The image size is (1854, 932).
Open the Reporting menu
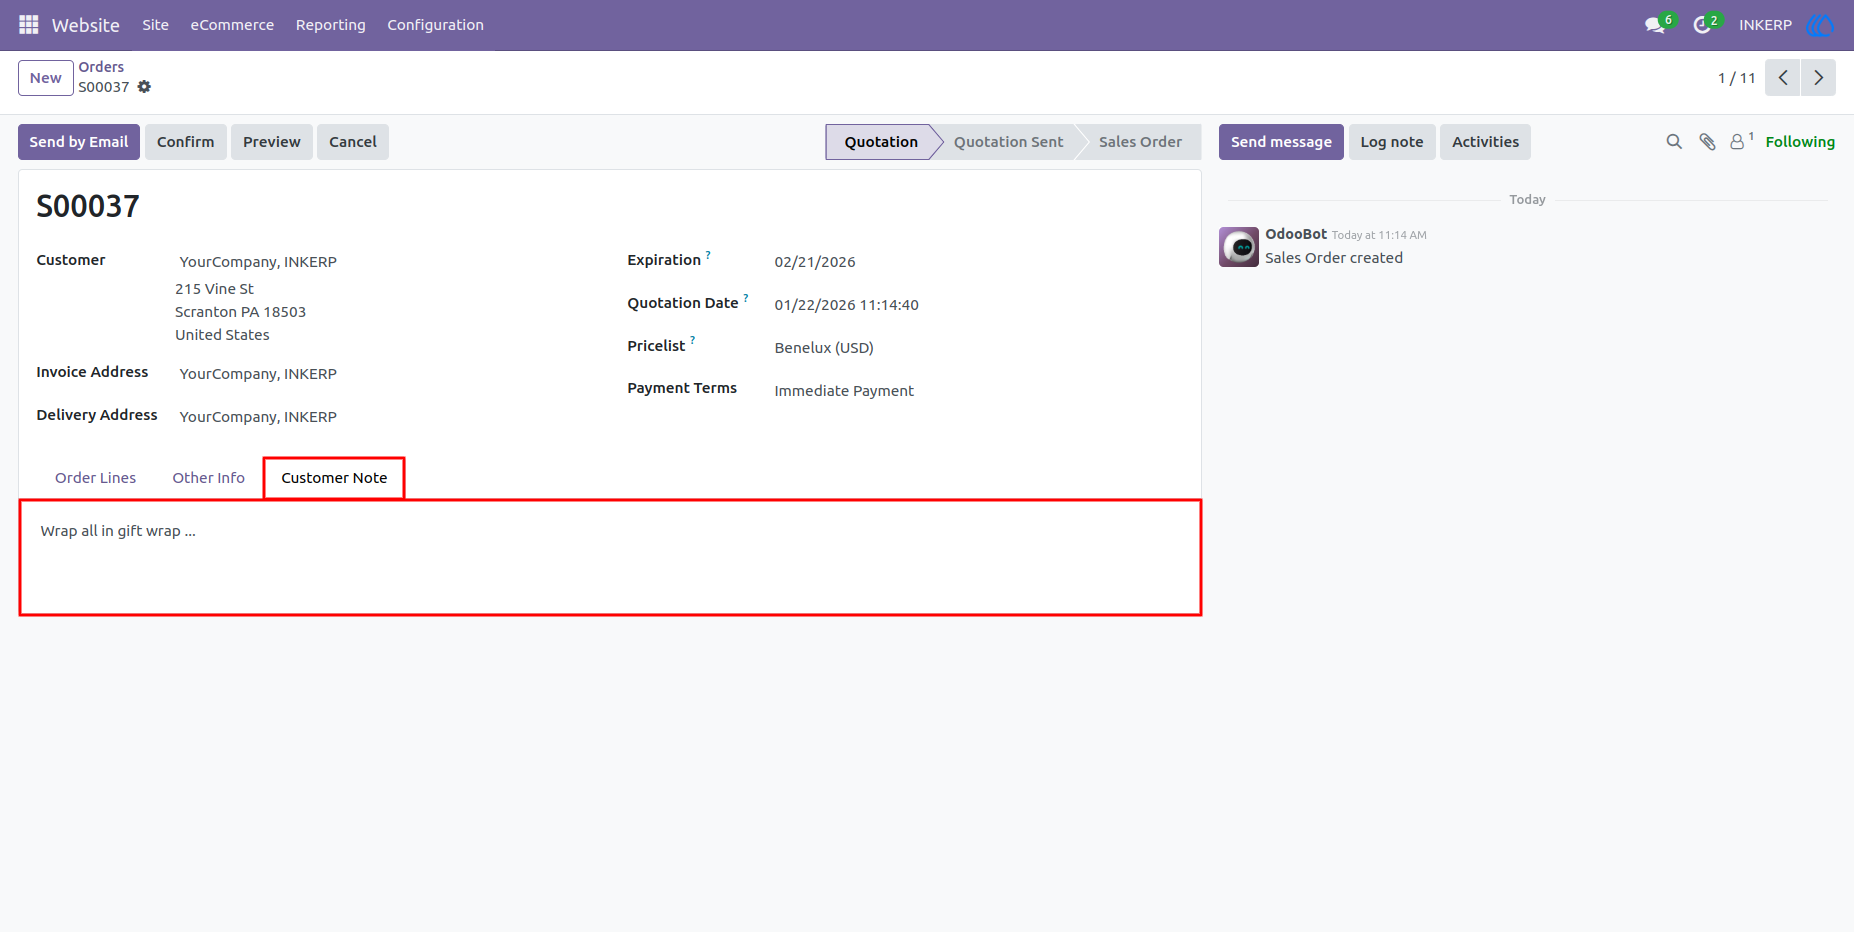330,25
